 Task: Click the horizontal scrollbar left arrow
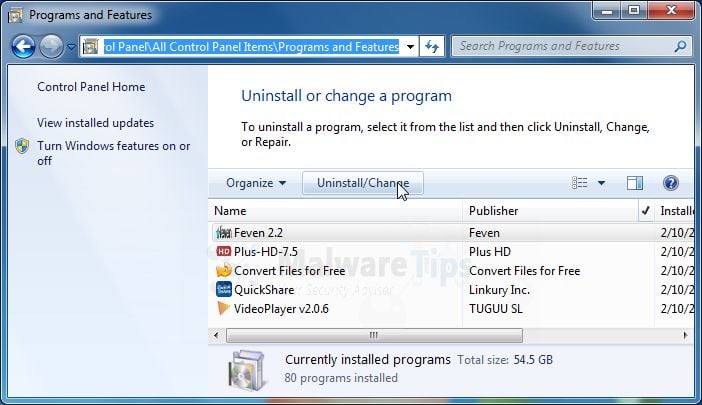(216, 335)
